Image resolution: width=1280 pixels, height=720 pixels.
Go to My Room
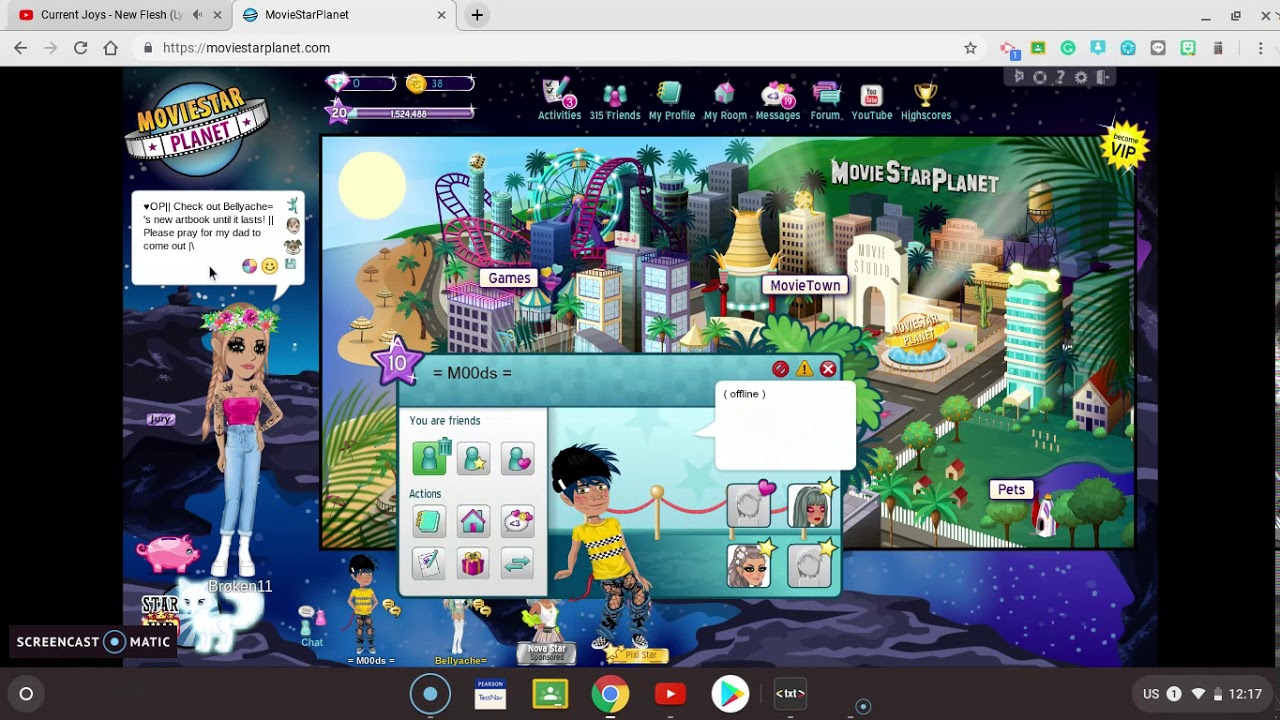click(x=725, y=100)
